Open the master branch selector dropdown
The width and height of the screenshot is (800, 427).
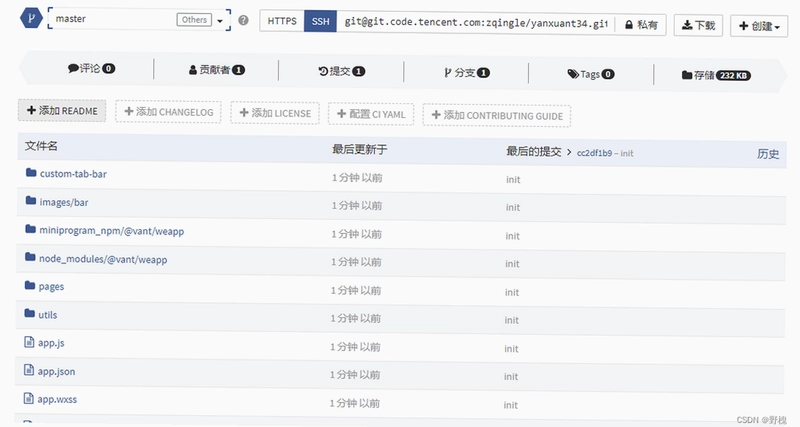[x=139, y=19]
